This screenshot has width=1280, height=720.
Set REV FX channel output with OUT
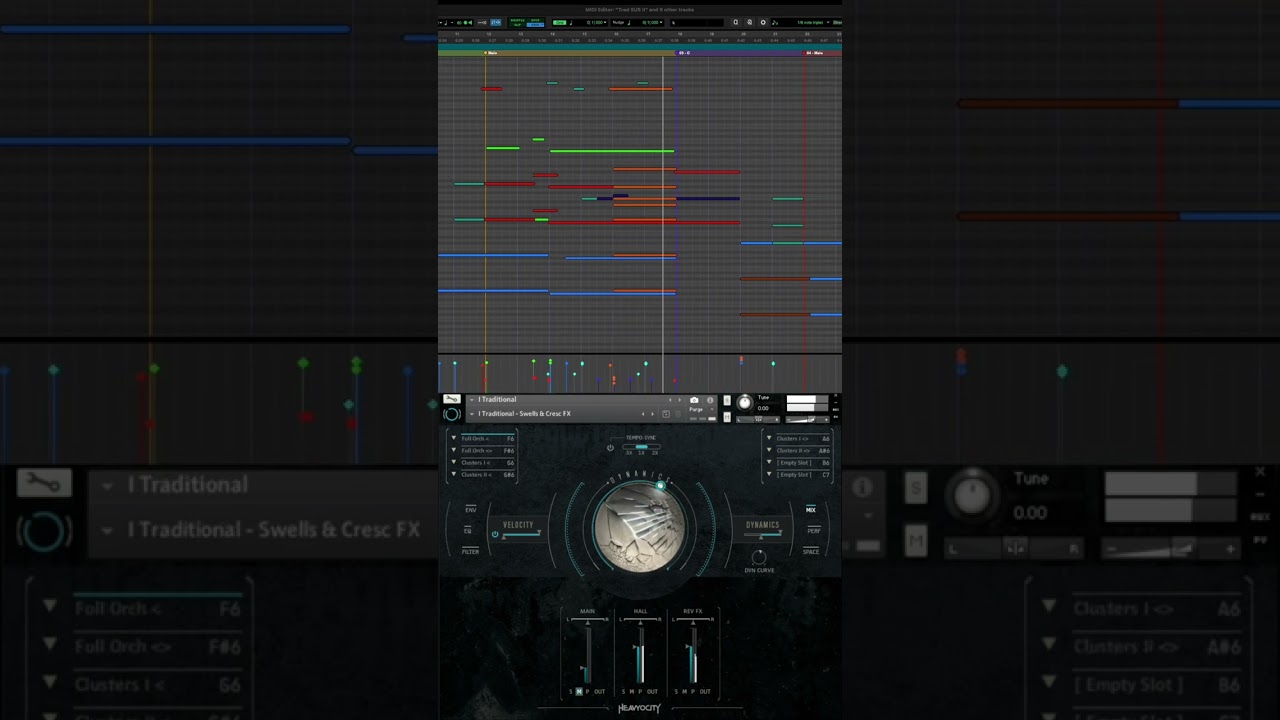click(x=705, y=692)
